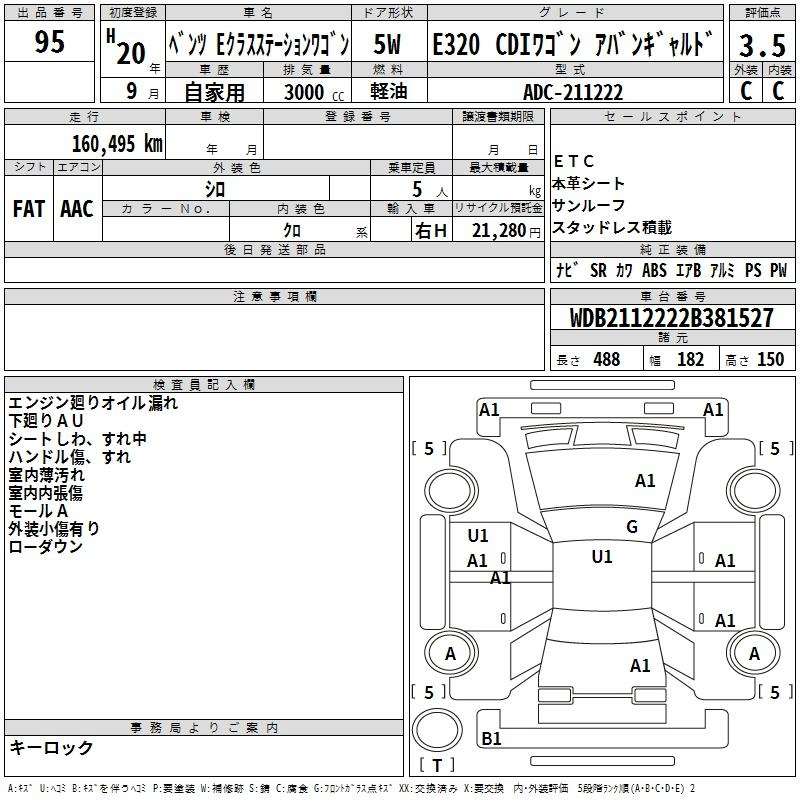
Task: Click the chassis number WDB2112222B381527
Action: [x=672, y=318]
